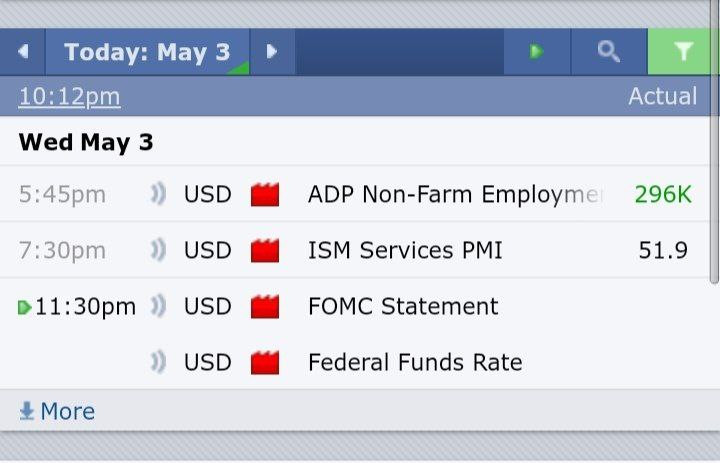Open the Today: May 3 date picker

pos(147,52)
